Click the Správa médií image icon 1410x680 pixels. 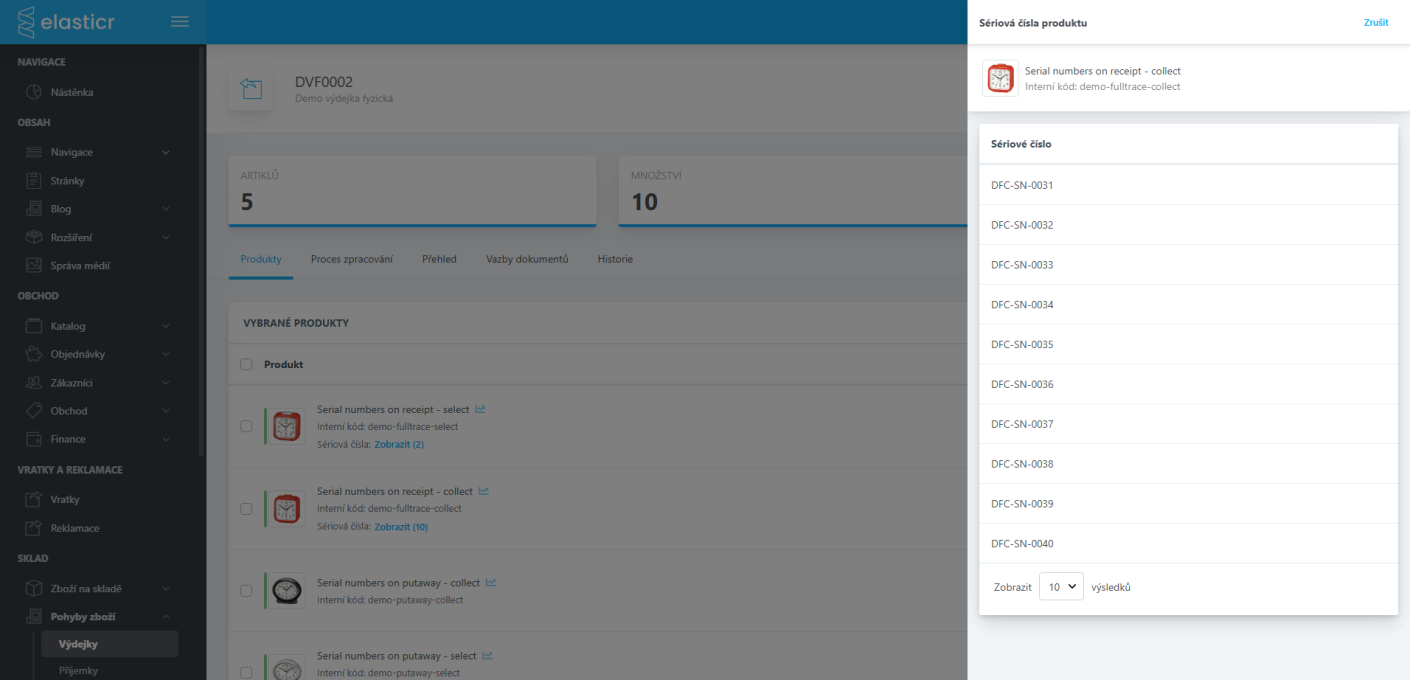(x=33, y=266)
